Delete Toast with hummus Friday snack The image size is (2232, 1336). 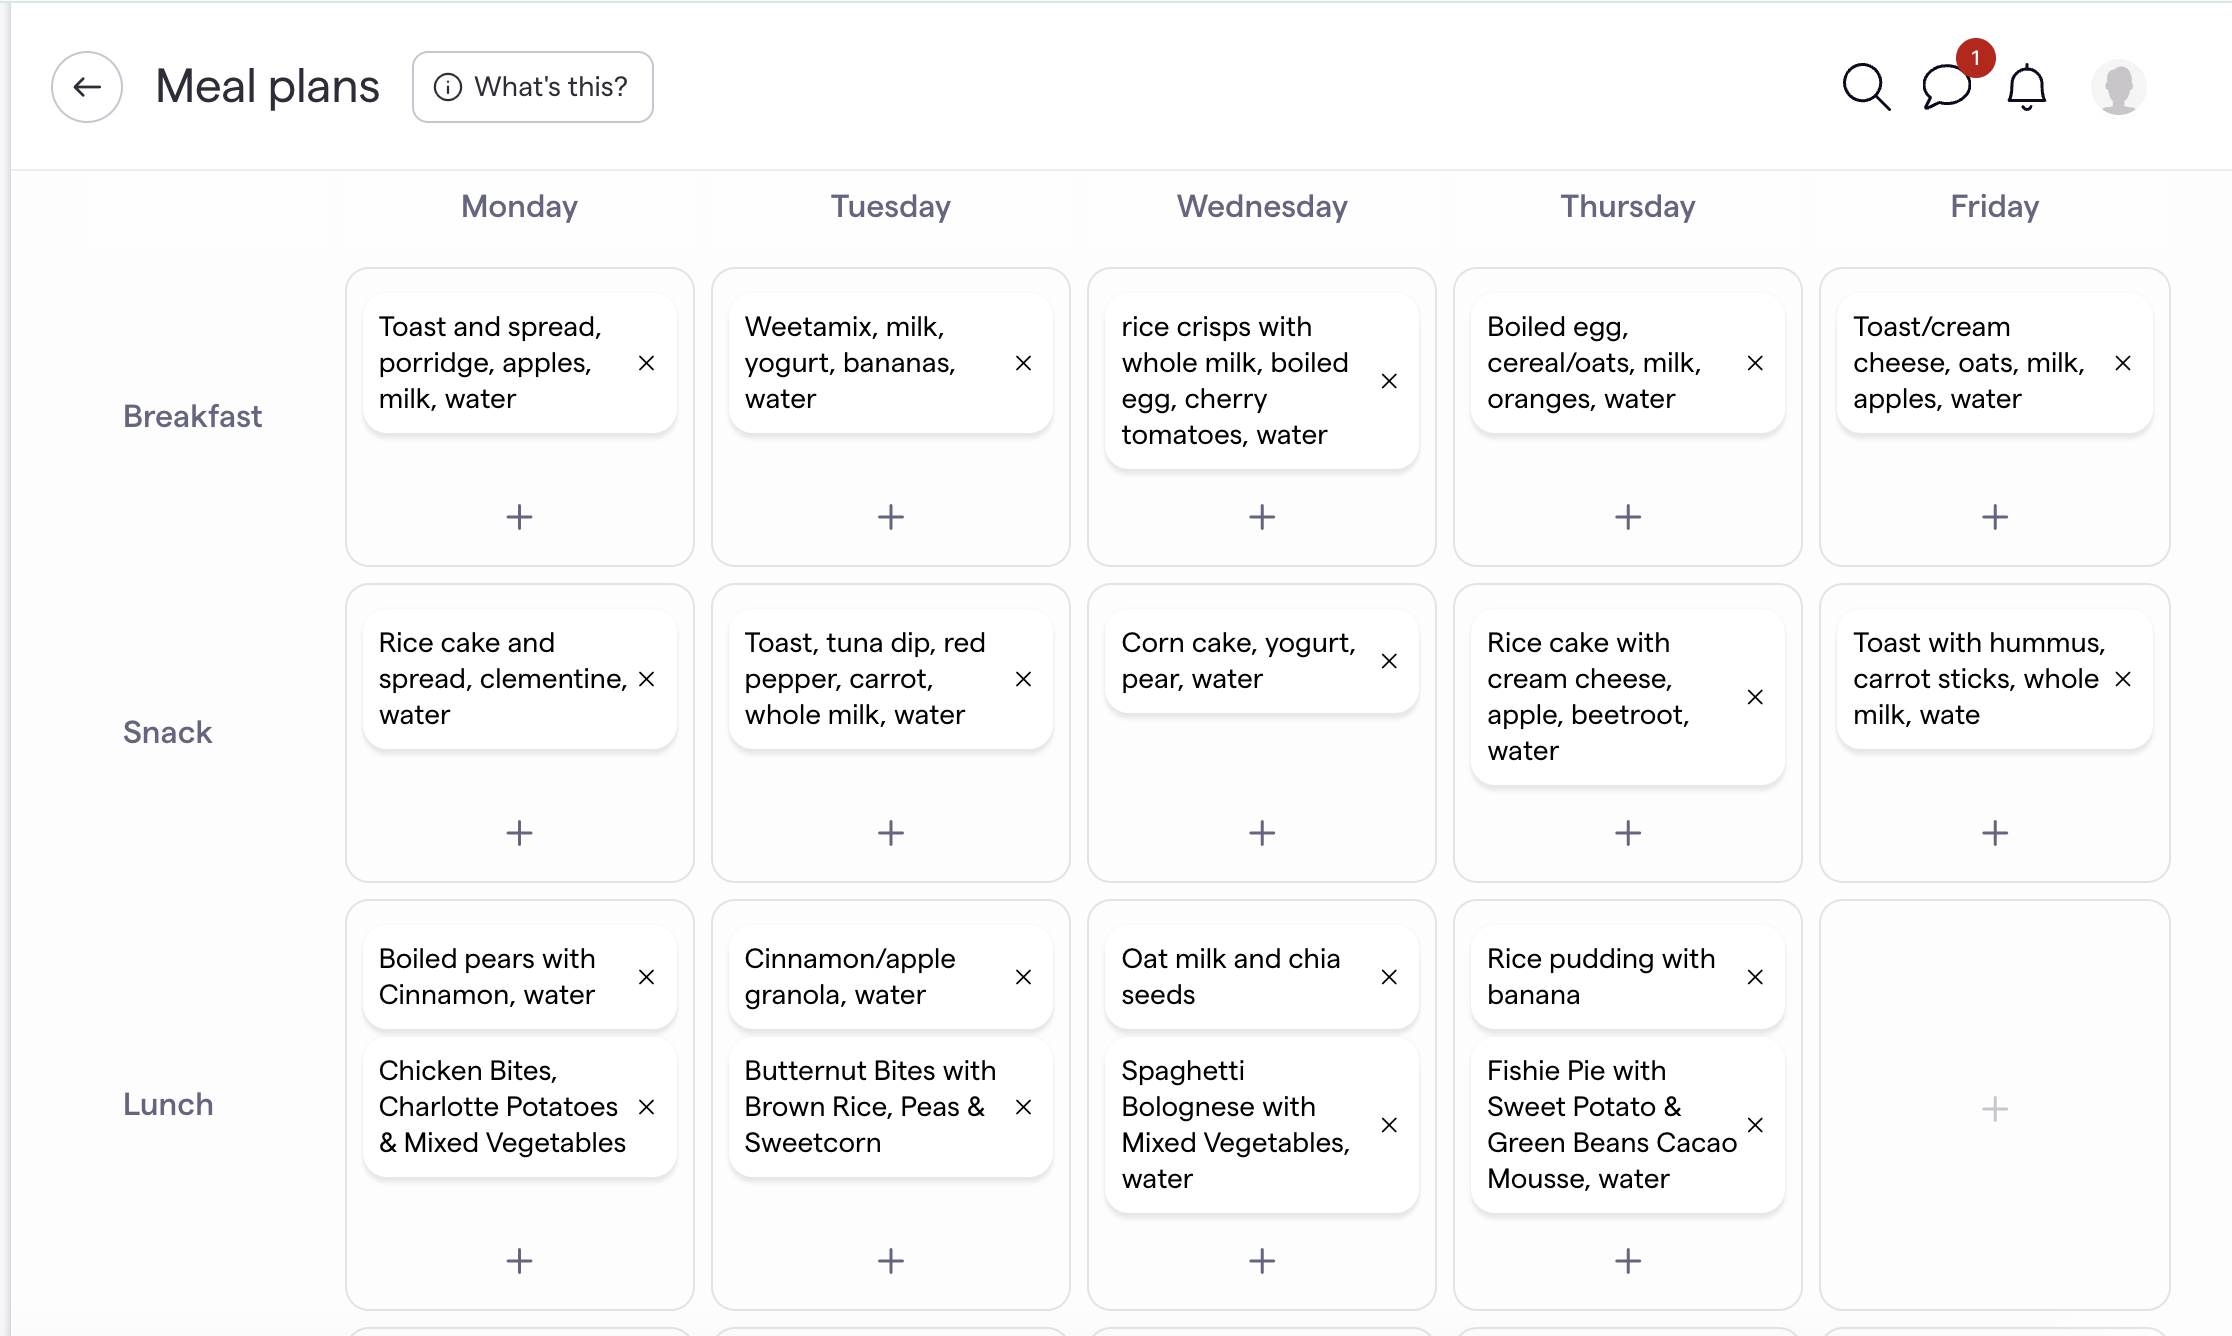[x=2123, y=679]
